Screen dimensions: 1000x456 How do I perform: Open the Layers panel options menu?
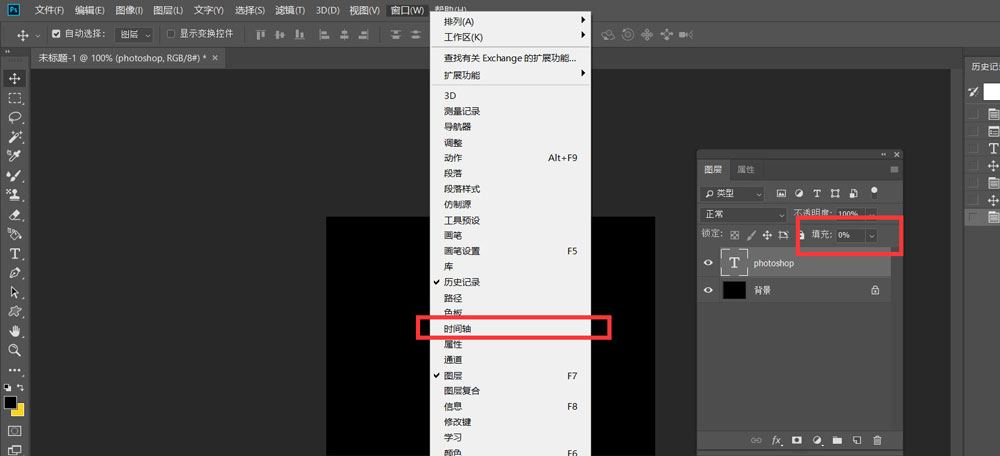[894, 170]
